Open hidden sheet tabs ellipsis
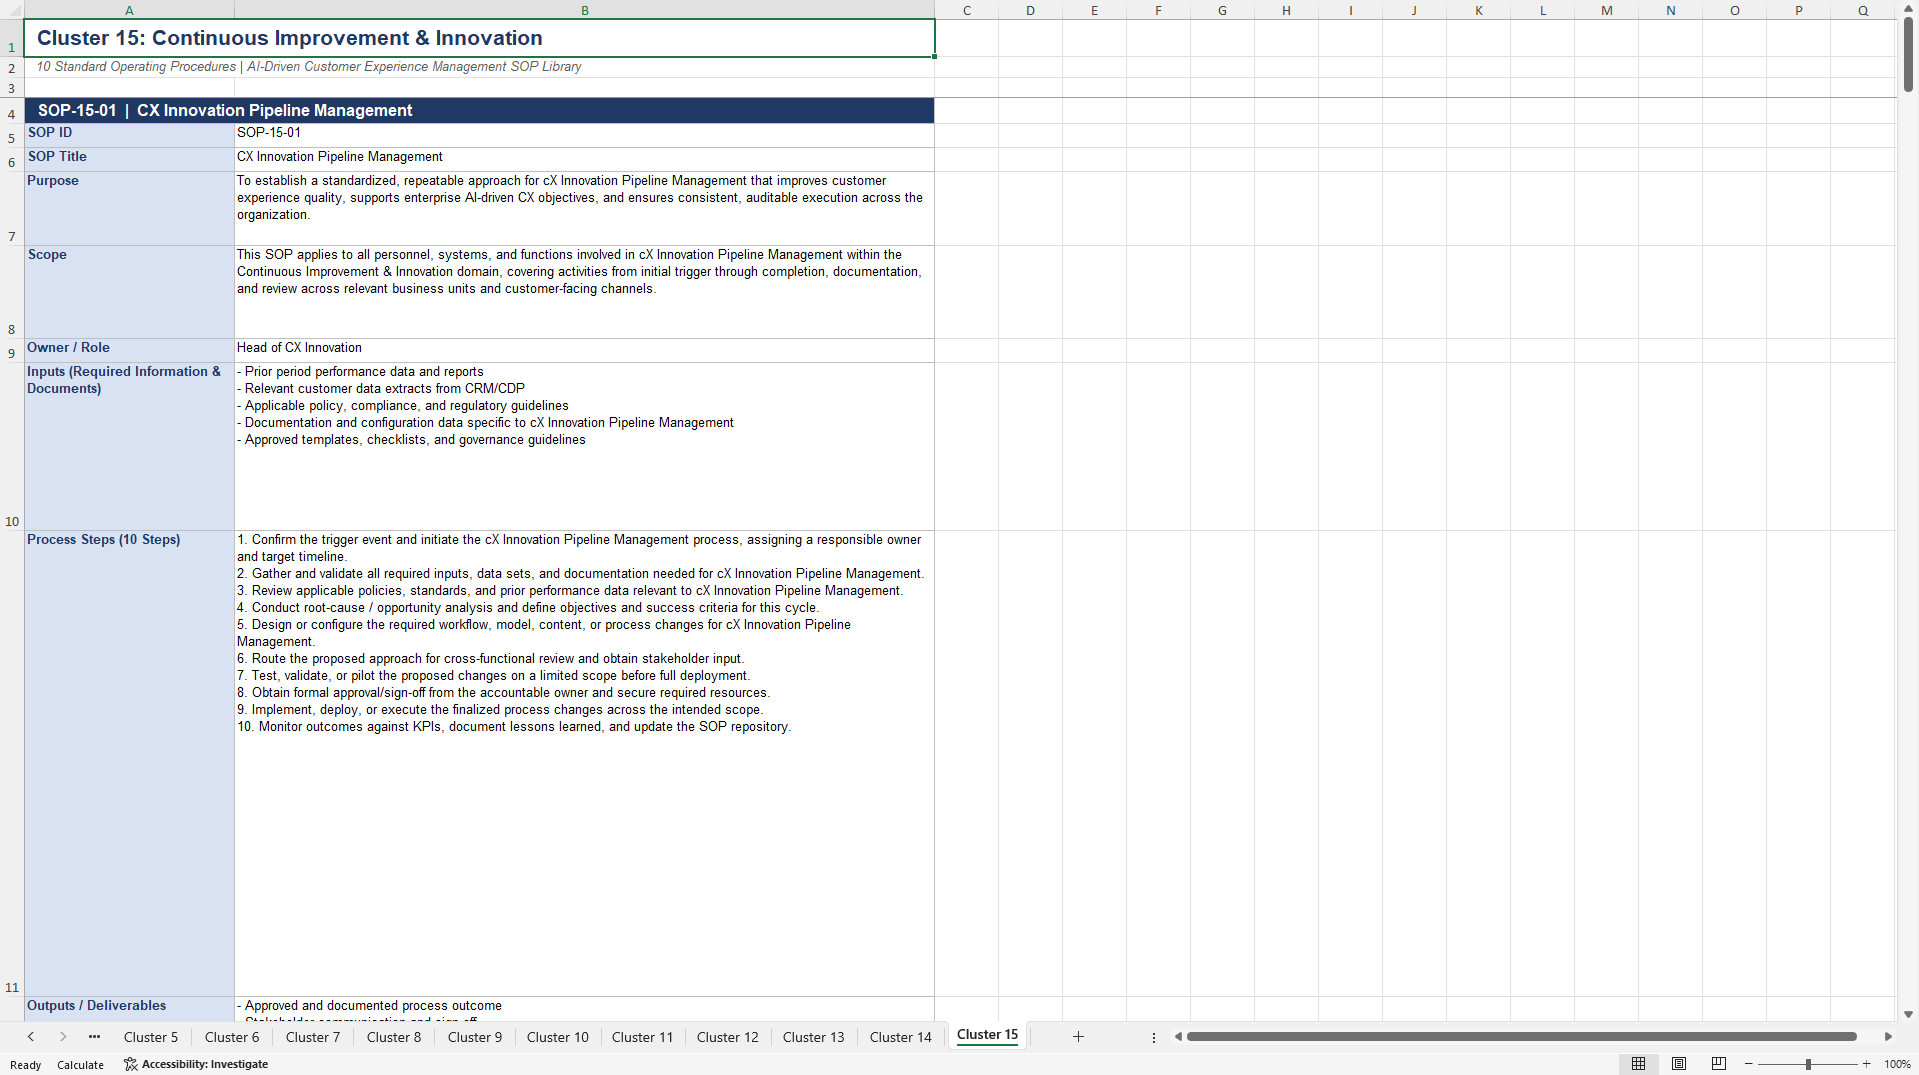Image resolution: width=1919 pixels, height=1075 pixels. coord(94,1037)
